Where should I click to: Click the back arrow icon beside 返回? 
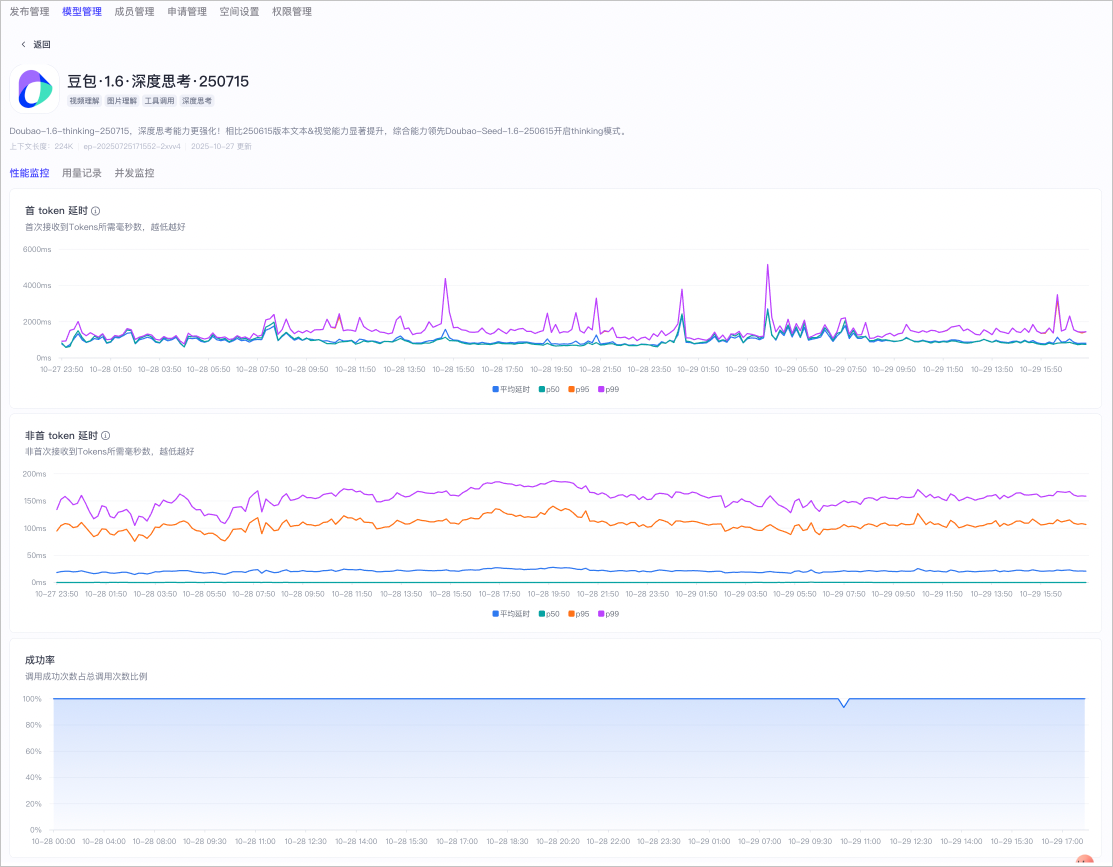click(23, 44)
